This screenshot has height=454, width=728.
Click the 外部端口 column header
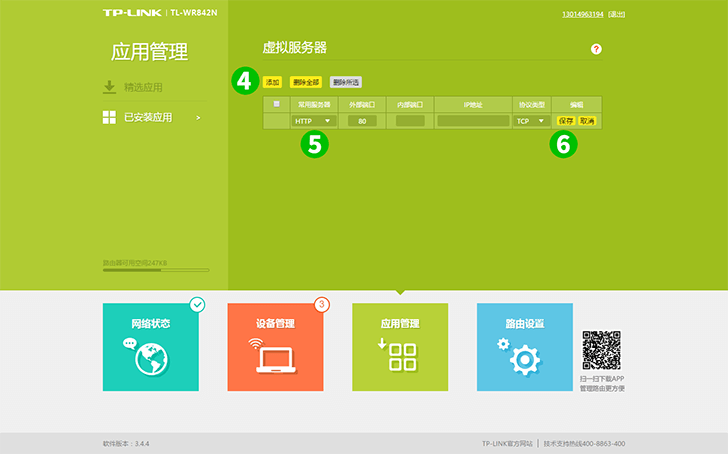tap(362, 105)
